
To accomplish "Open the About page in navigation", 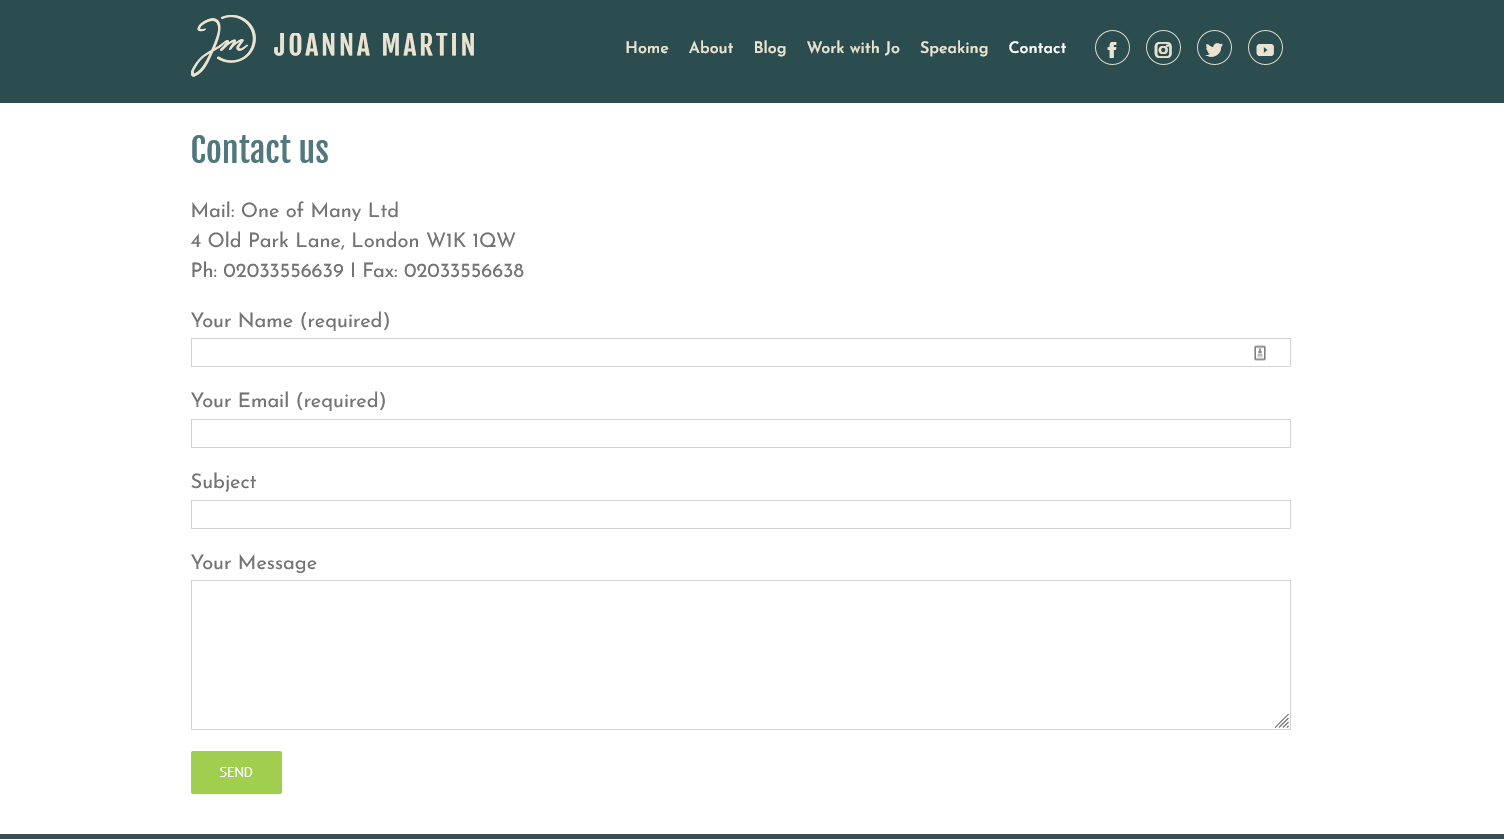I will pos(710,48).
